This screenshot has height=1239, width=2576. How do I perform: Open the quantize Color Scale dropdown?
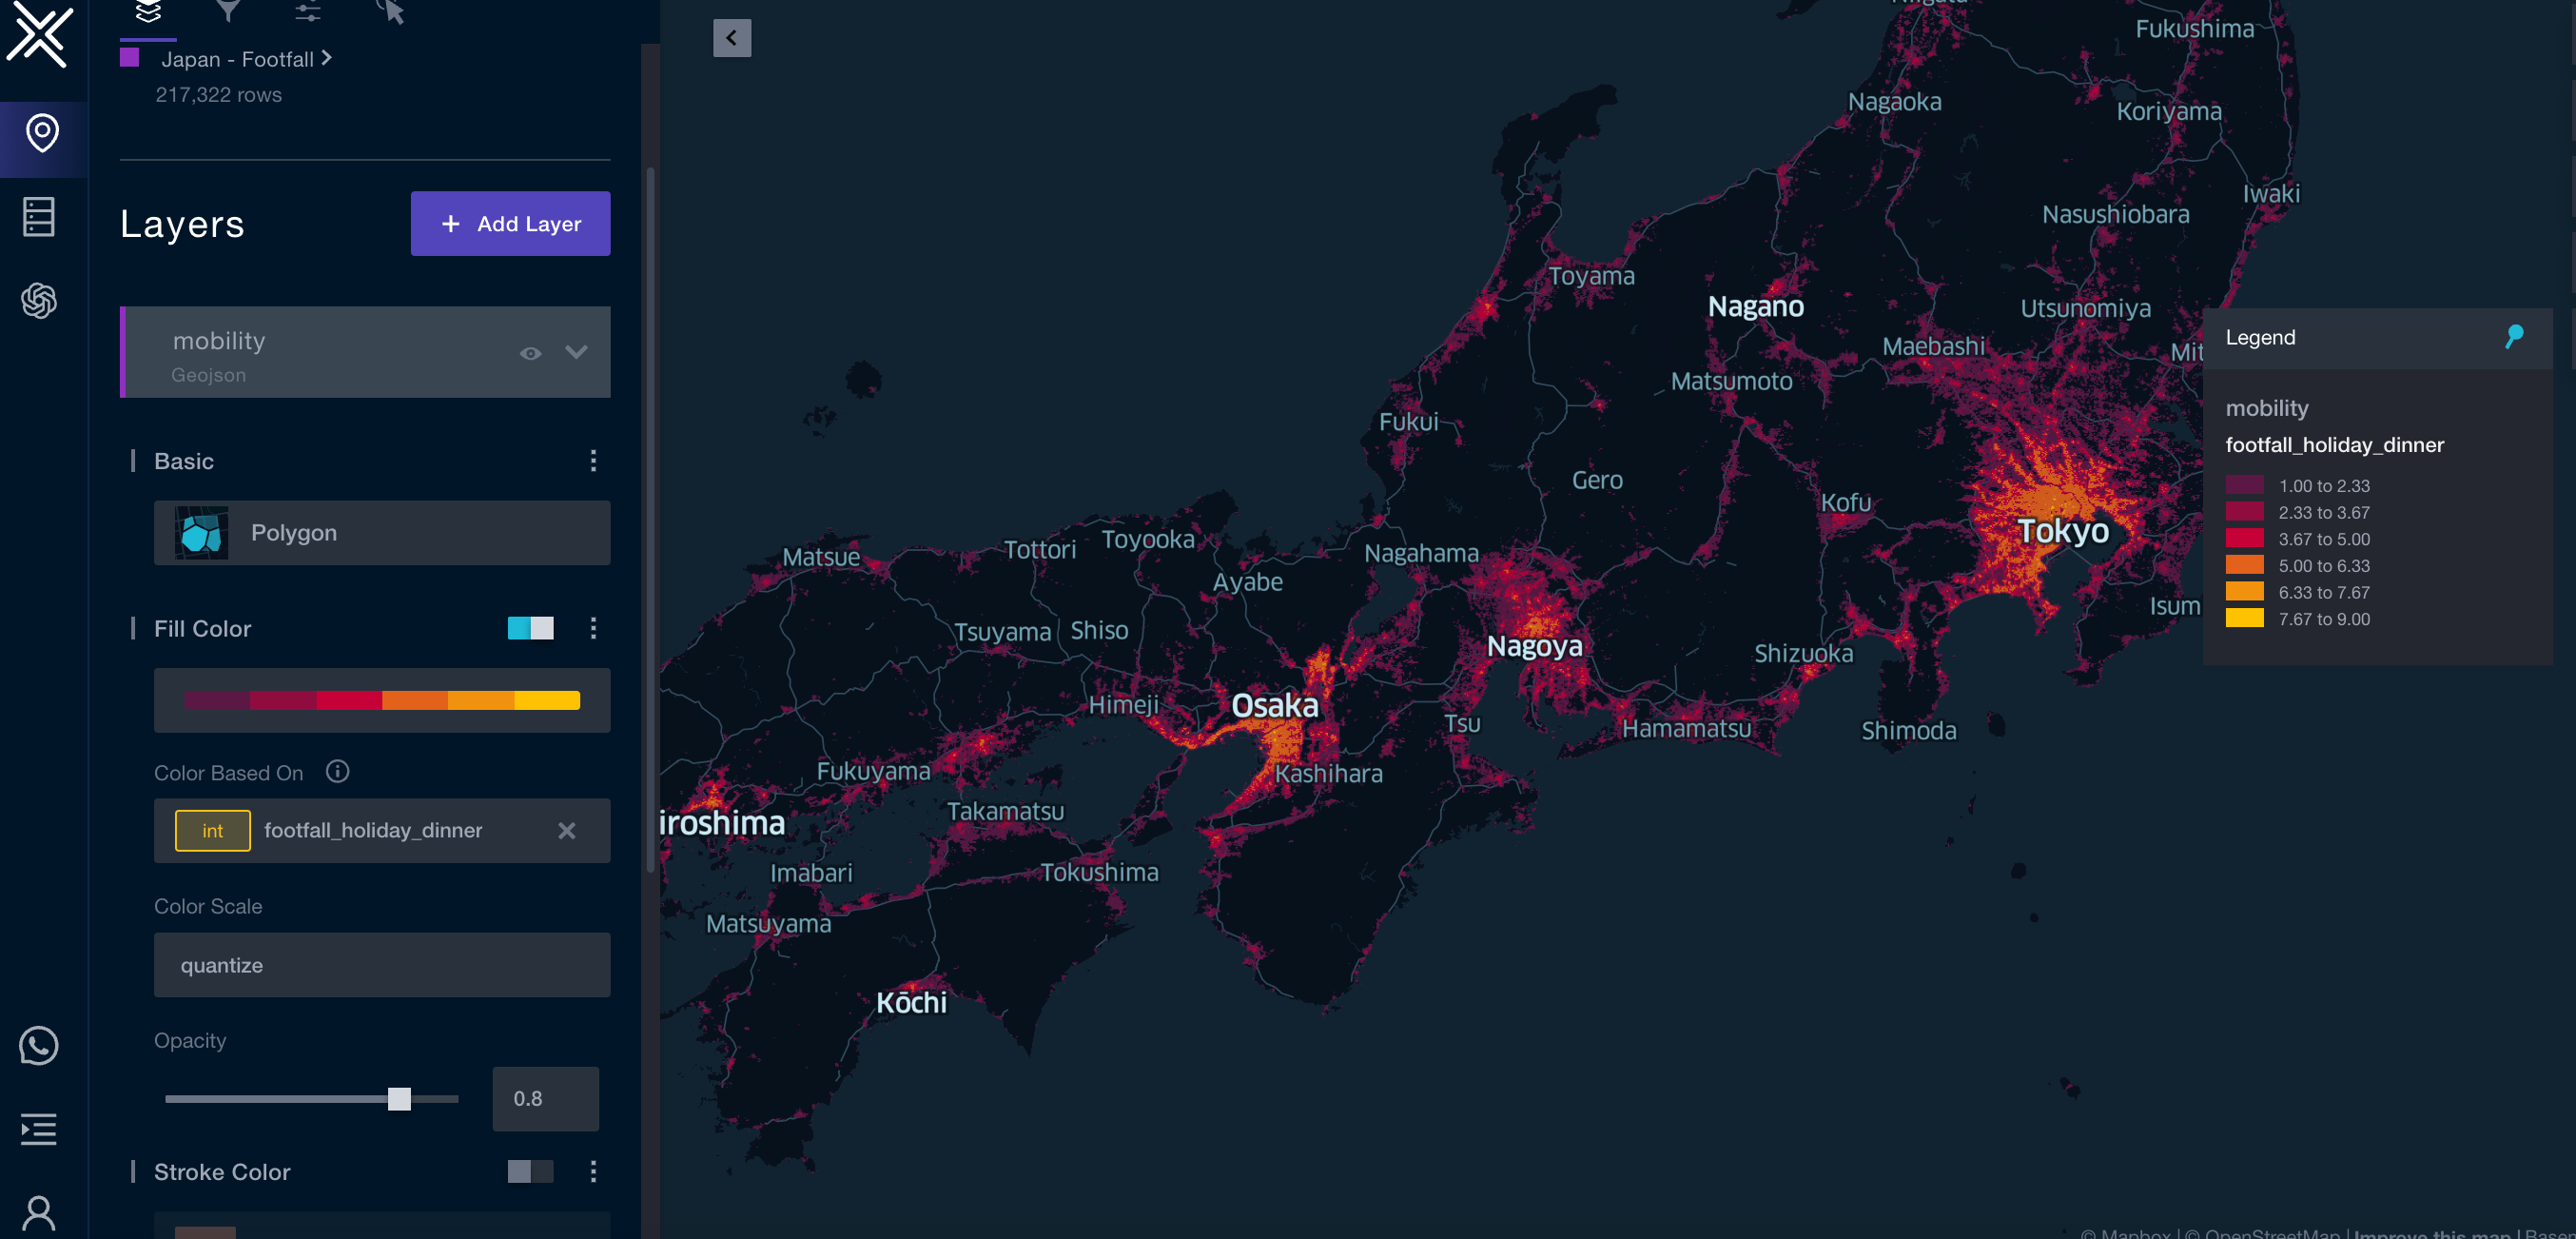381,965
